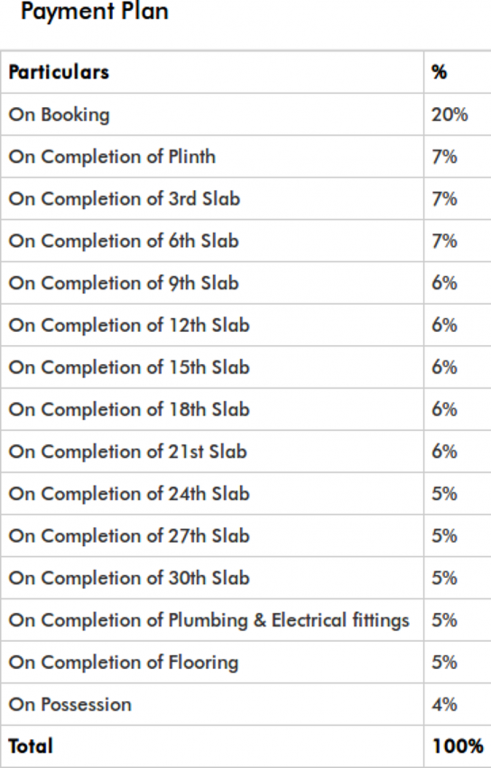
Task: Click On Completion of 3rd Slab
Action: pos(124,199)
